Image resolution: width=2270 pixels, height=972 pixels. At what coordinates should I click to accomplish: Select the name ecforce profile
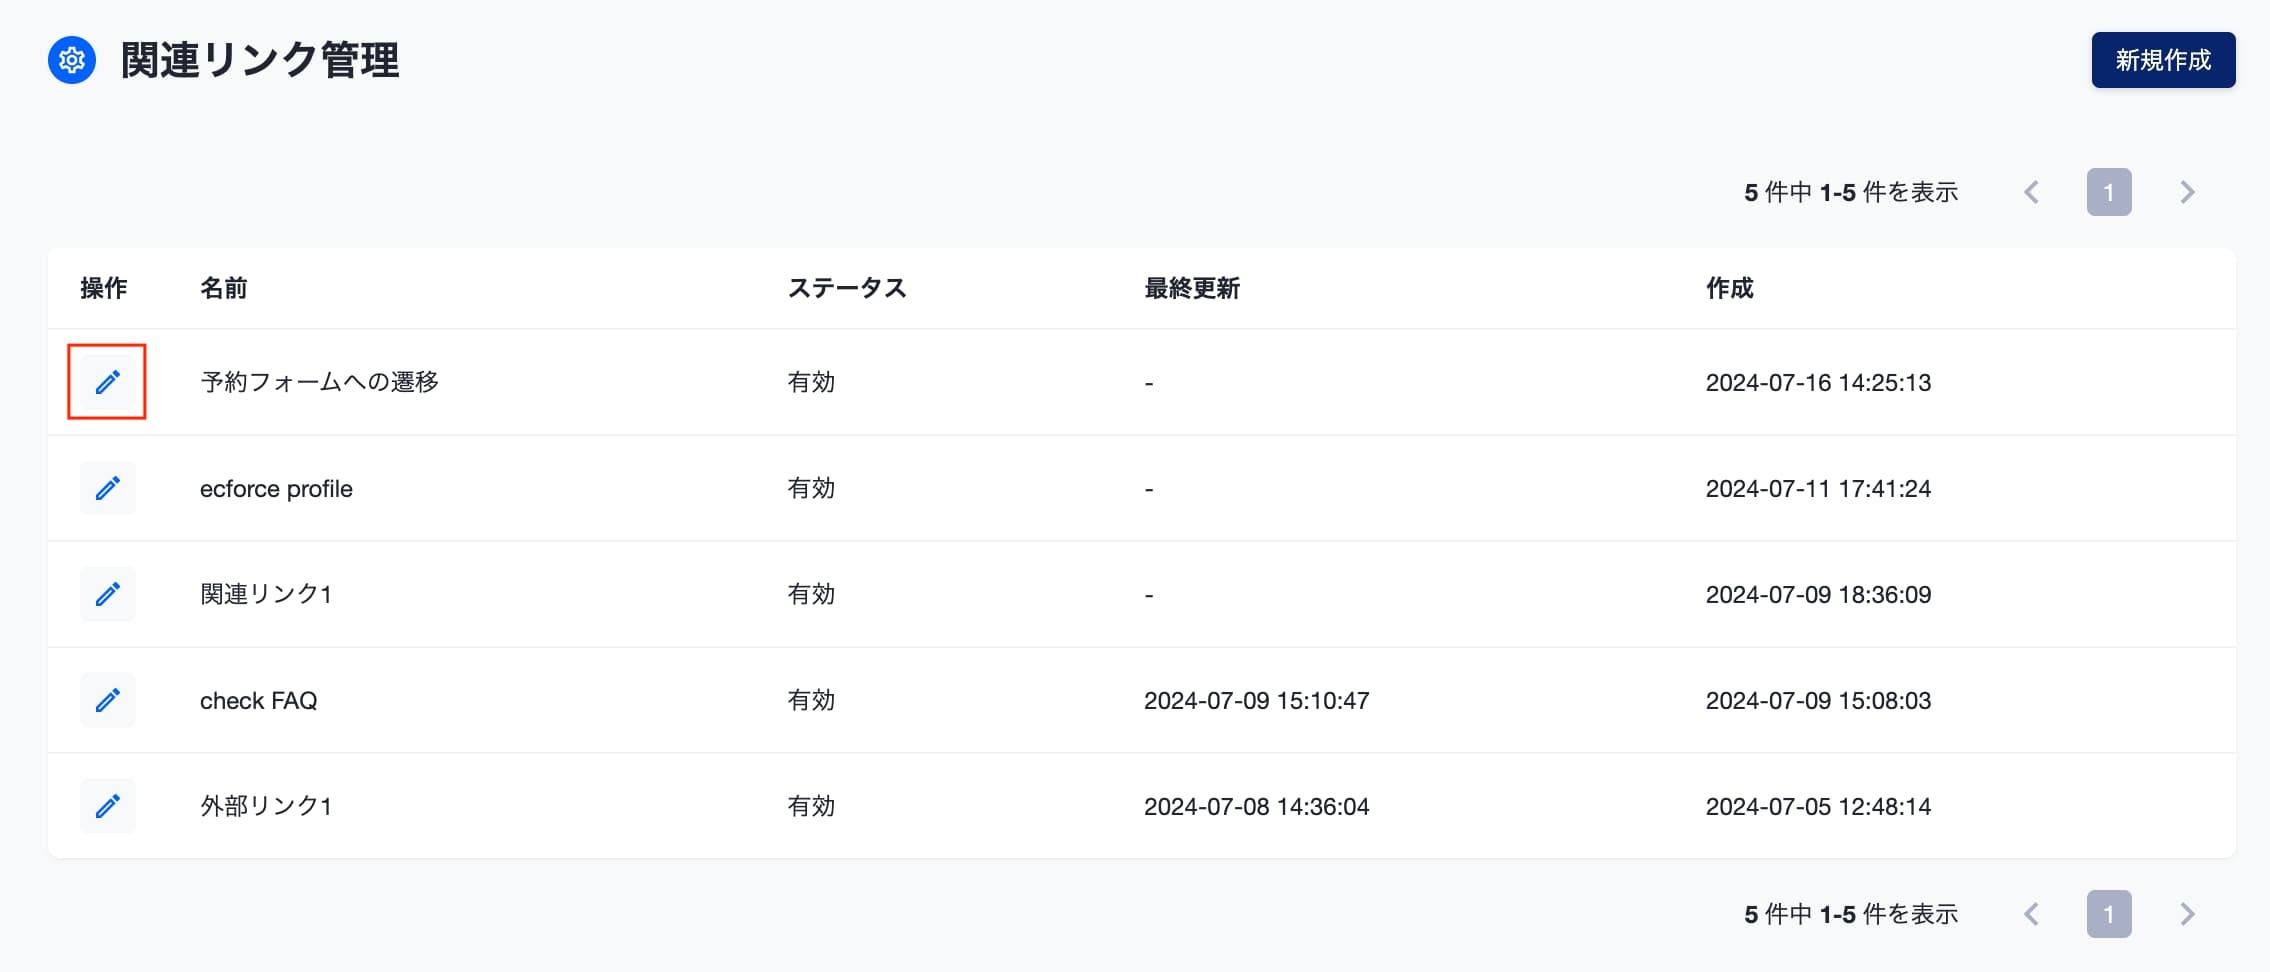point(276,489)
